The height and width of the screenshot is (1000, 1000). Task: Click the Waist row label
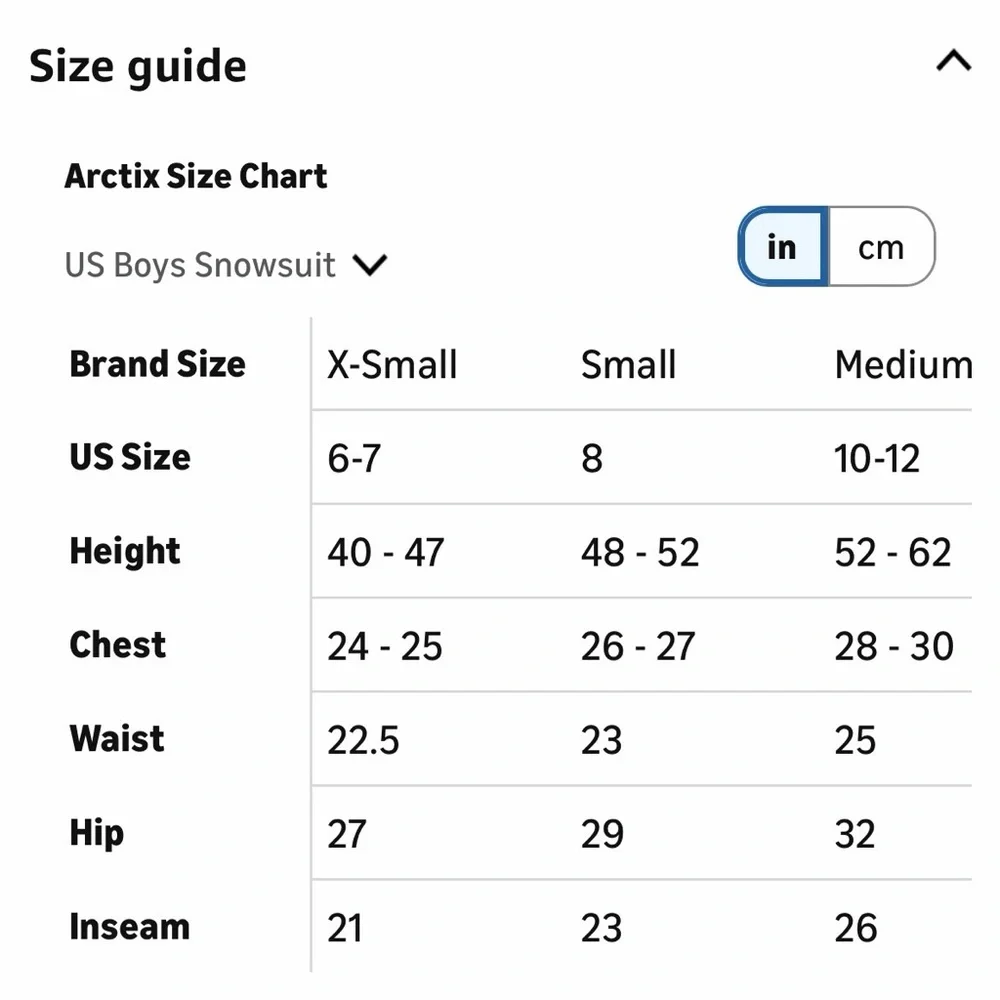point(117,739)
